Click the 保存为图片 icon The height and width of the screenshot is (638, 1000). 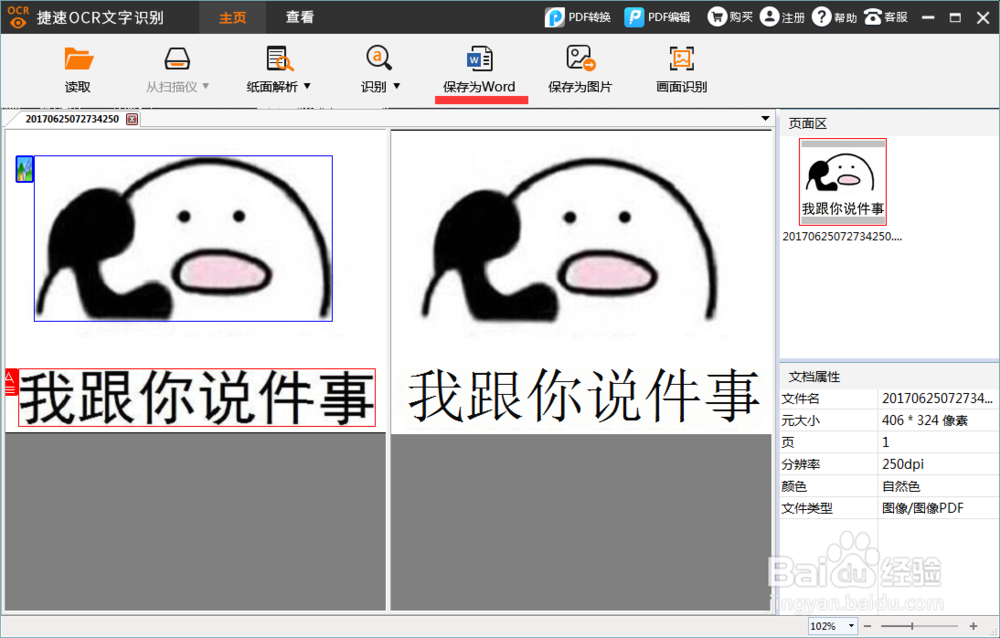coord(580,59)
